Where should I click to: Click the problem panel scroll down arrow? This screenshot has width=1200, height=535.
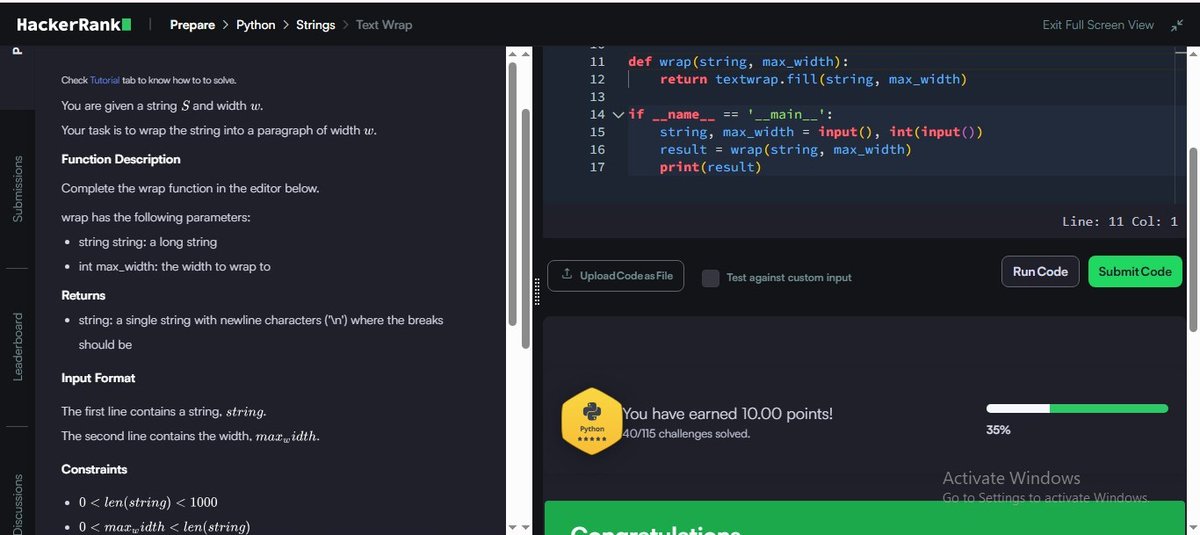coord(513,526)
